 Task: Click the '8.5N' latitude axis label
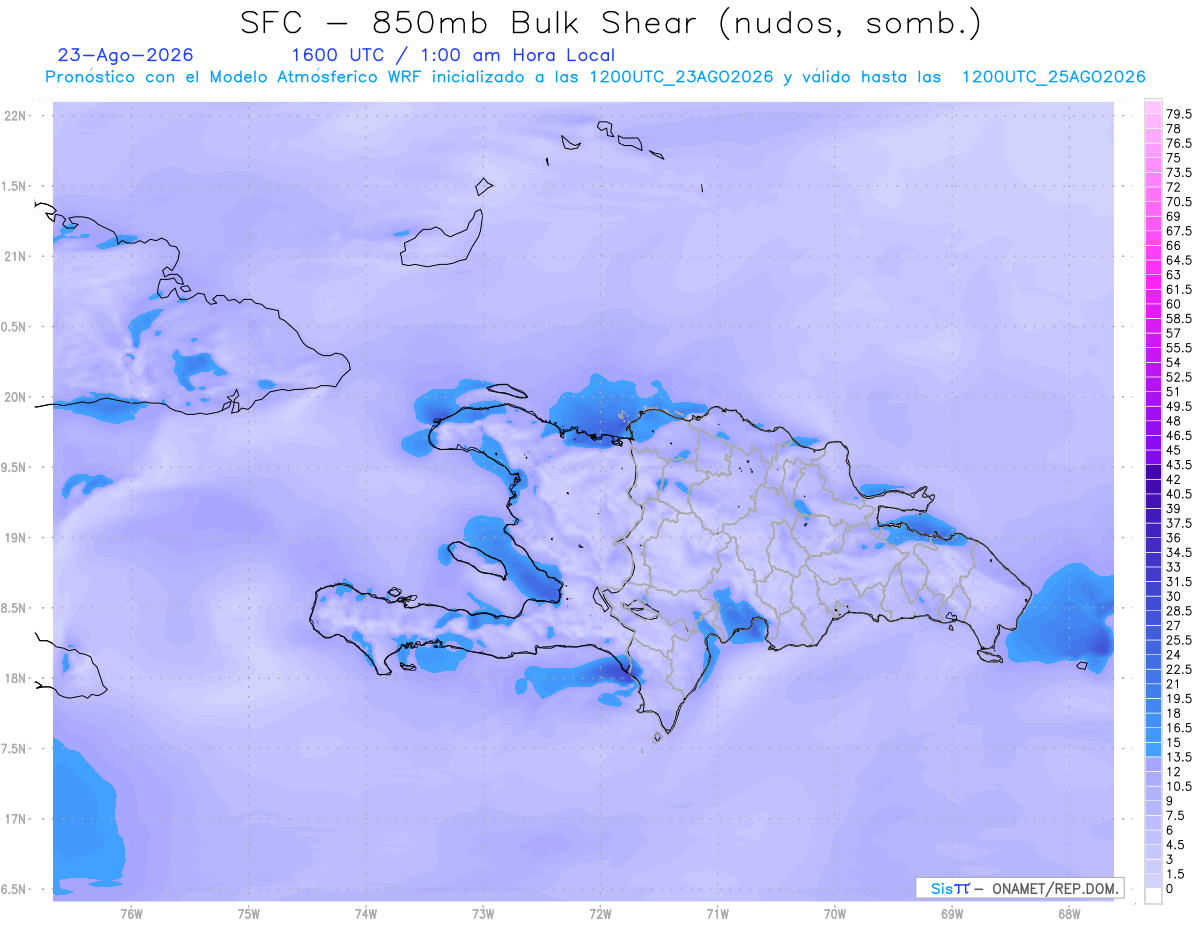(x=15, y=608)
